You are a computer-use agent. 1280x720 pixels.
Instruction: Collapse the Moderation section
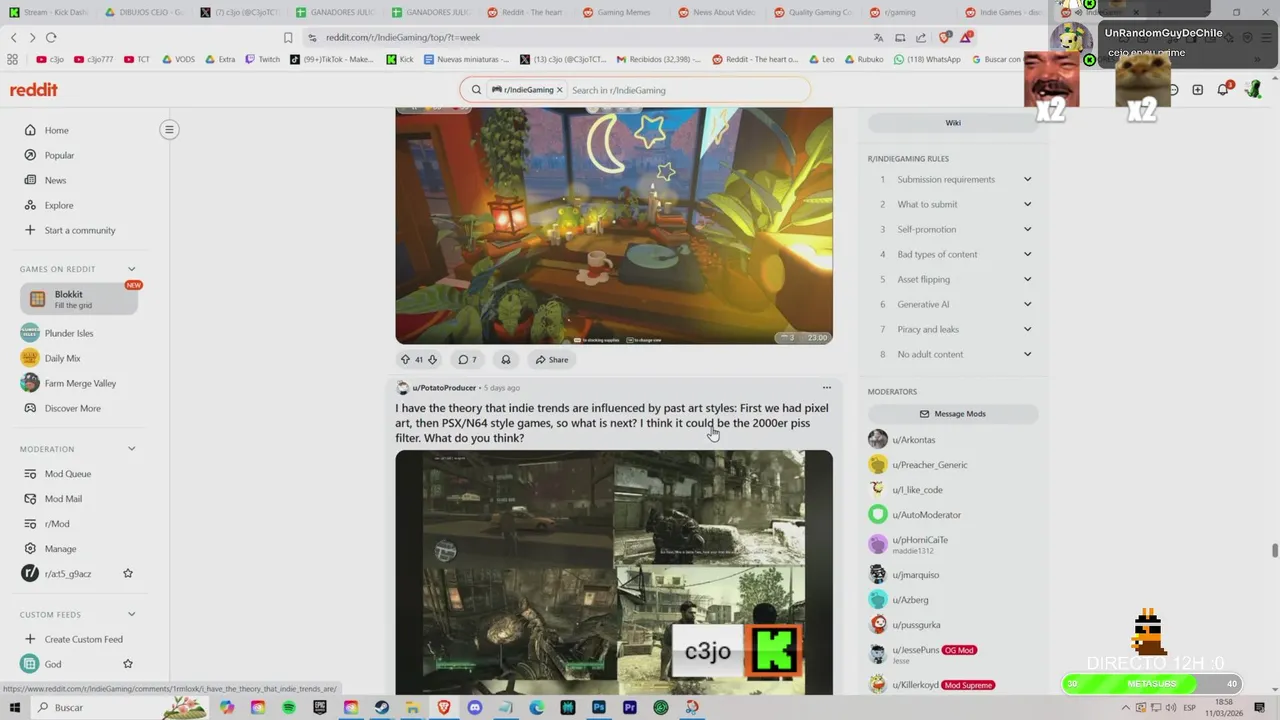point(131,449)
